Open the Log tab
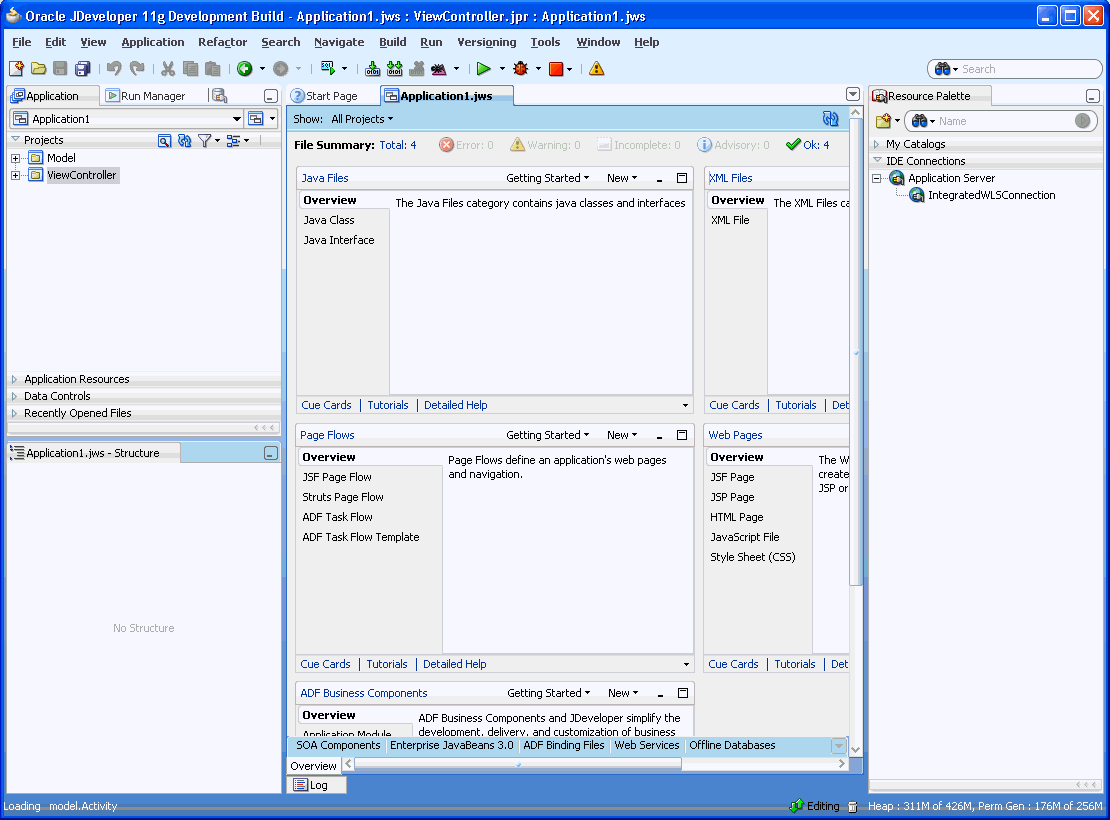Screen dimensions: 1110x820 [316, 785]
